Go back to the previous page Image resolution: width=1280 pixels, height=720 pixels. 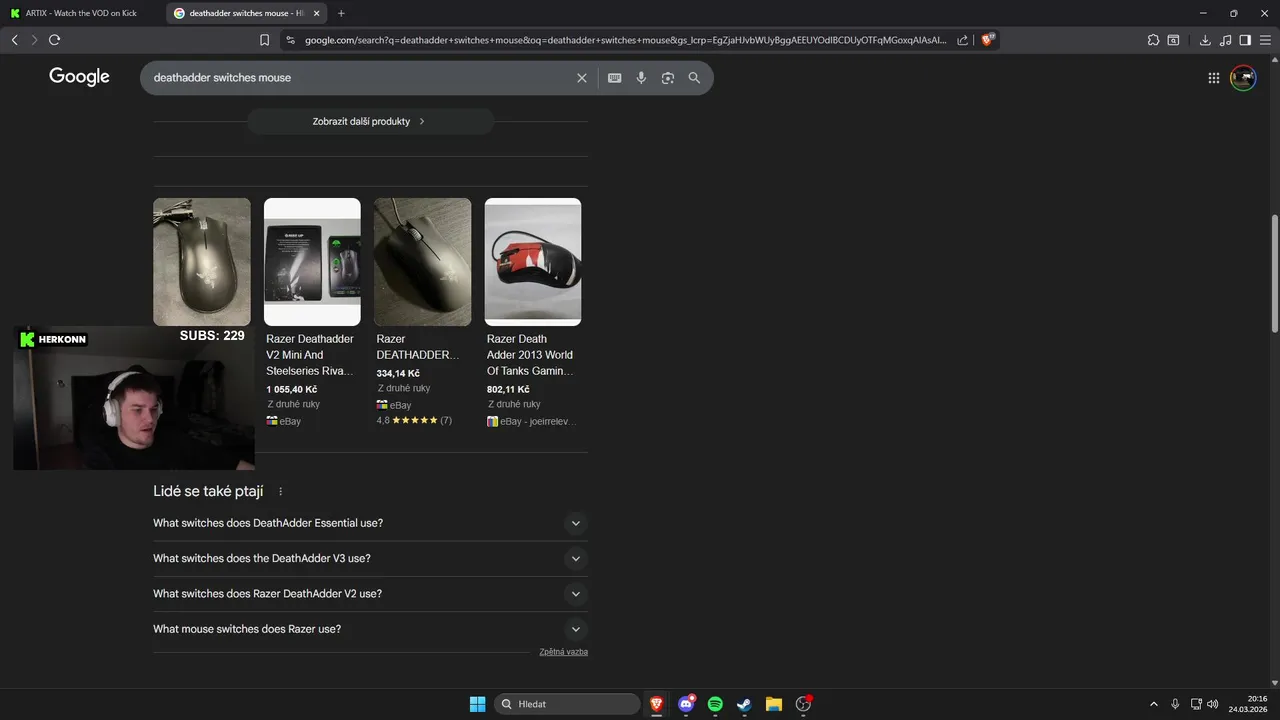[x=14, y=40]
